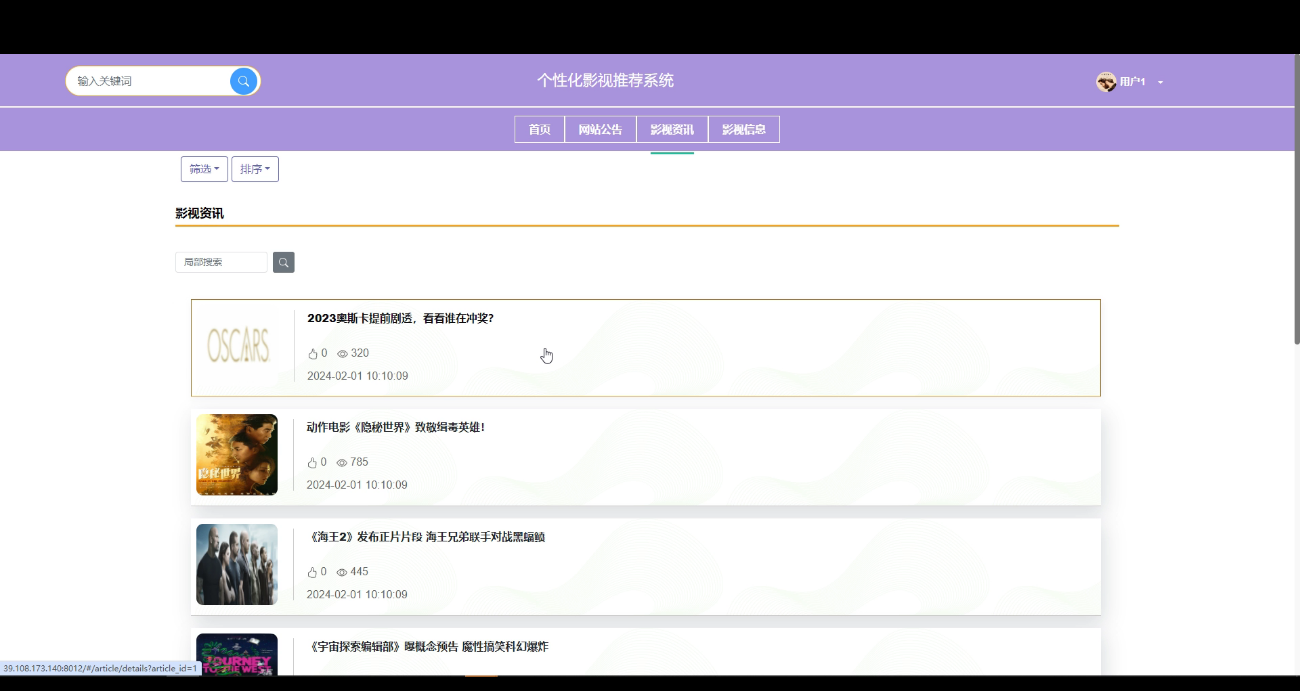The image size is (1300, 691).
Task: Open the 网站公告 section
Action: point(600,129)
